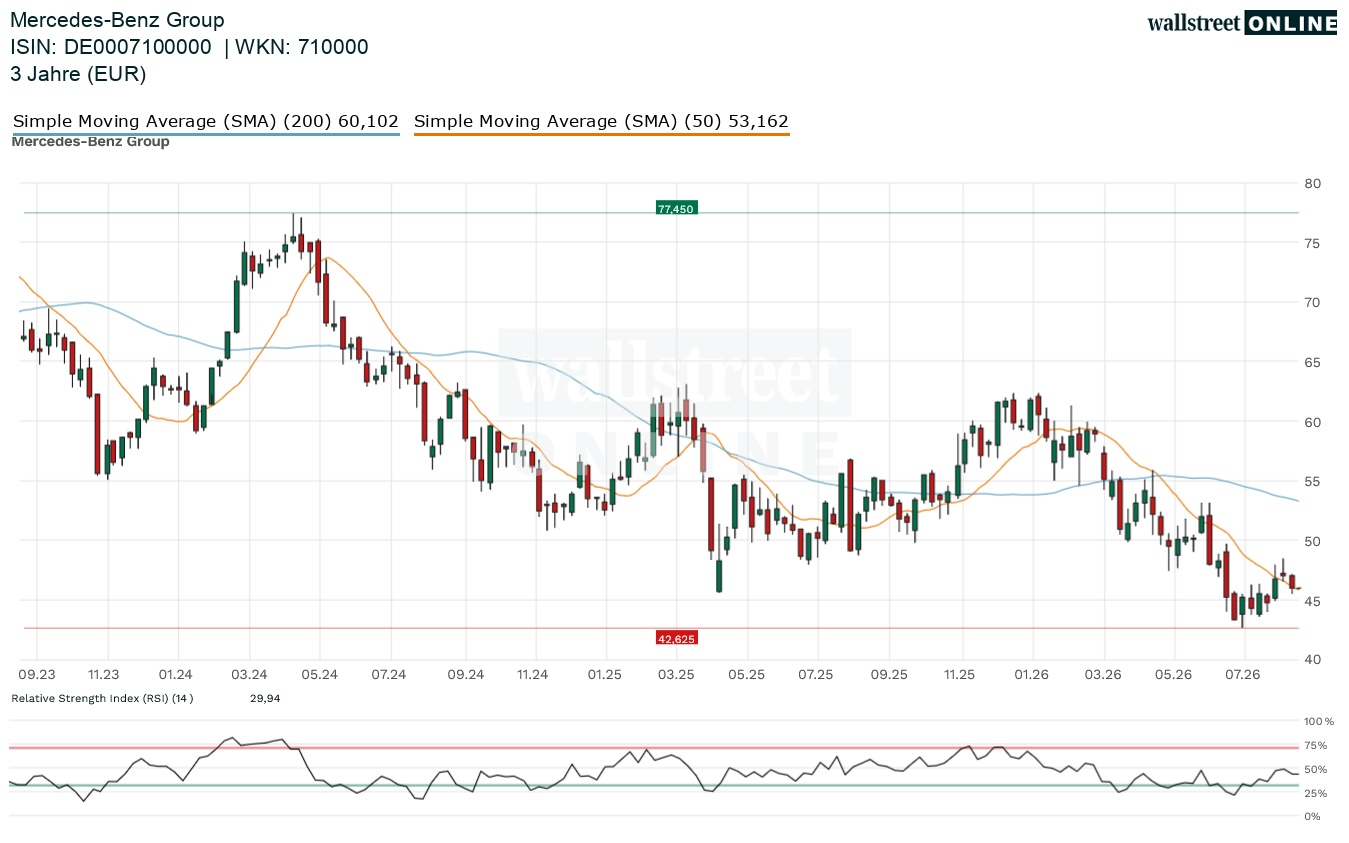Click price axis label 60
The image size is (1349, 843).
[x=1313, y=422]
